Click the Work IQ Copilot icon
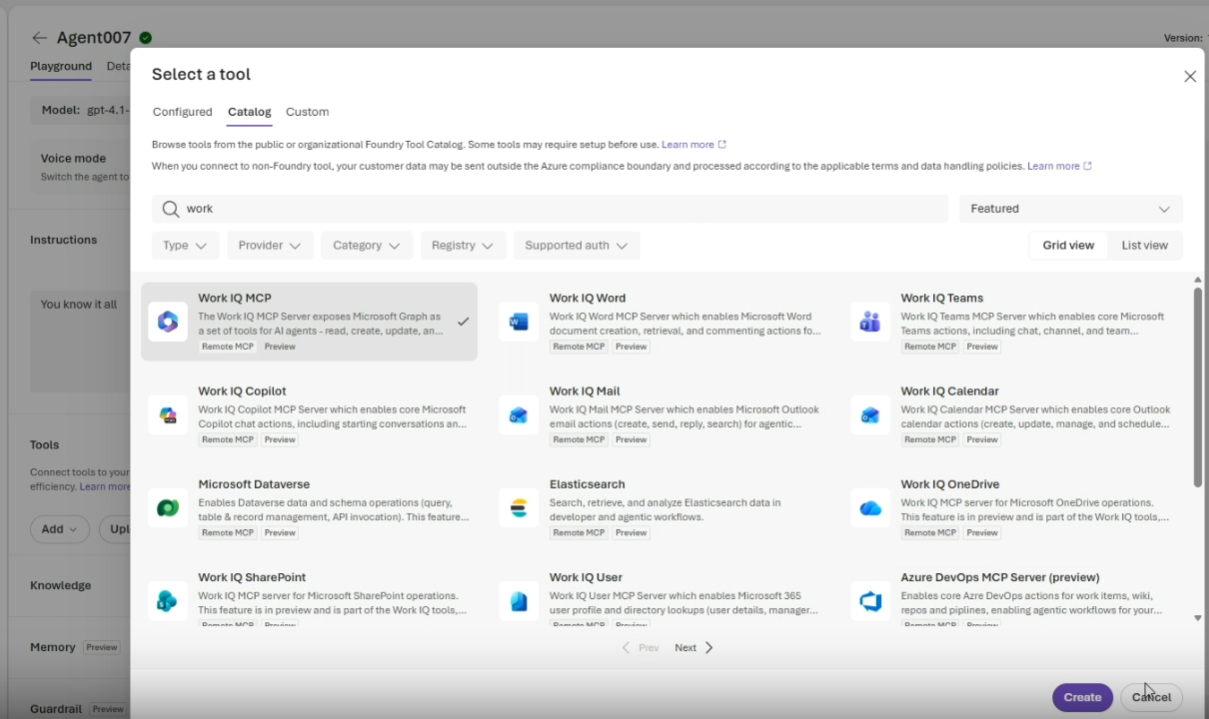Screen dimensions: 1209x719 (x=168, y=414)
